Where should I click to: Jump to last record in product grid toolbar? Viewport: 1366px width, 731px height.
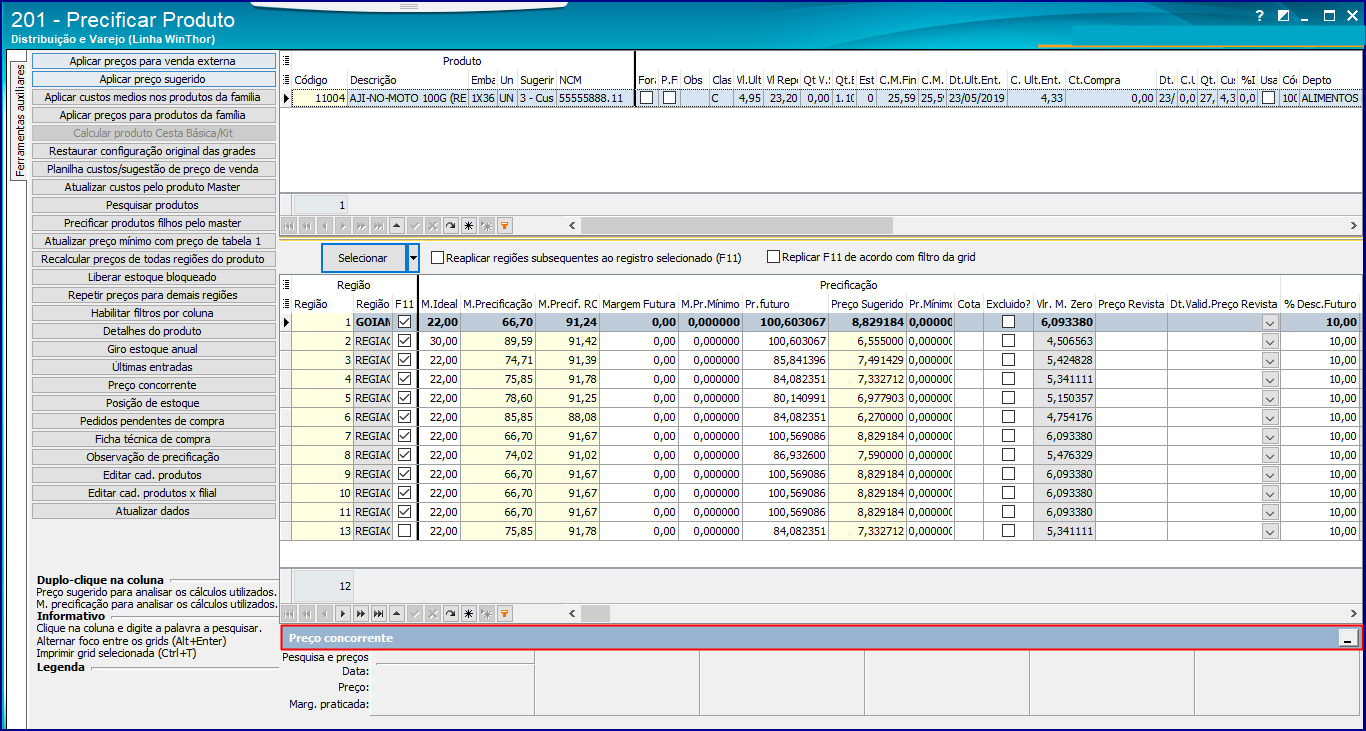tap(379, 226)
